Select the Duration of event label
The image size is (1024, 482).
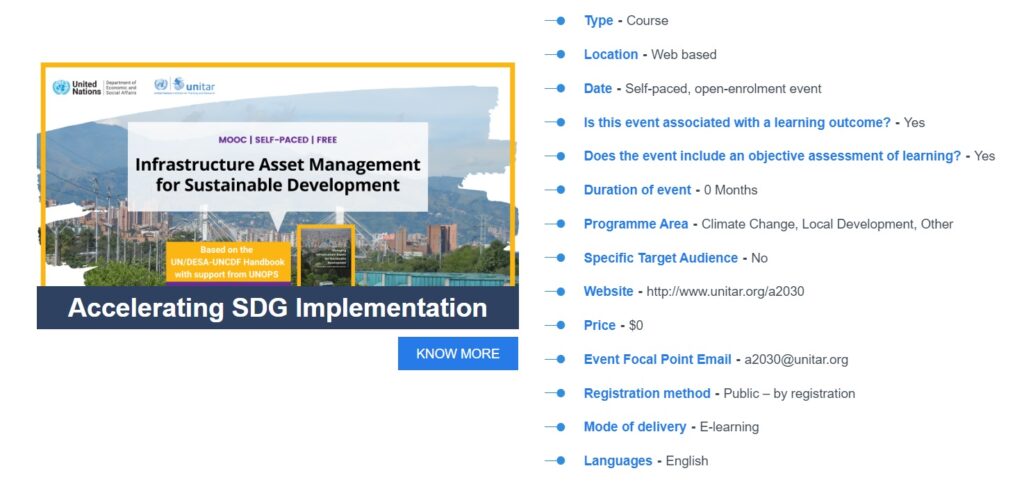coord(637,190)
